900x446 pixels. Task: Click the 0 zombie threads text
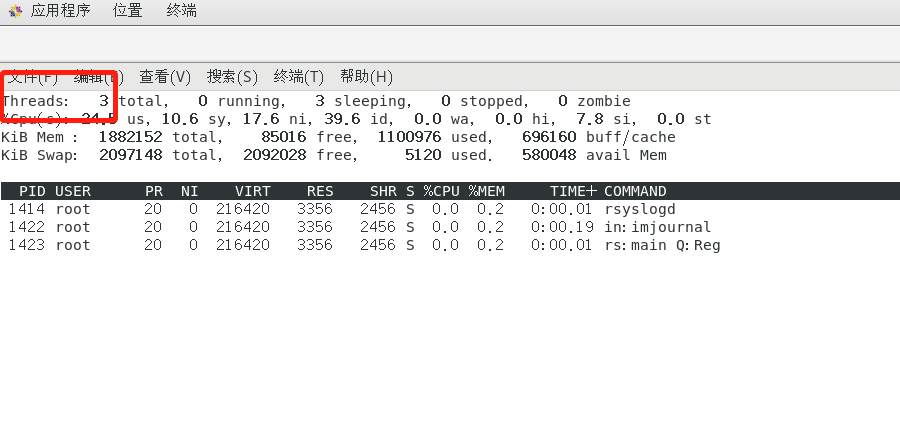[594, 102]
